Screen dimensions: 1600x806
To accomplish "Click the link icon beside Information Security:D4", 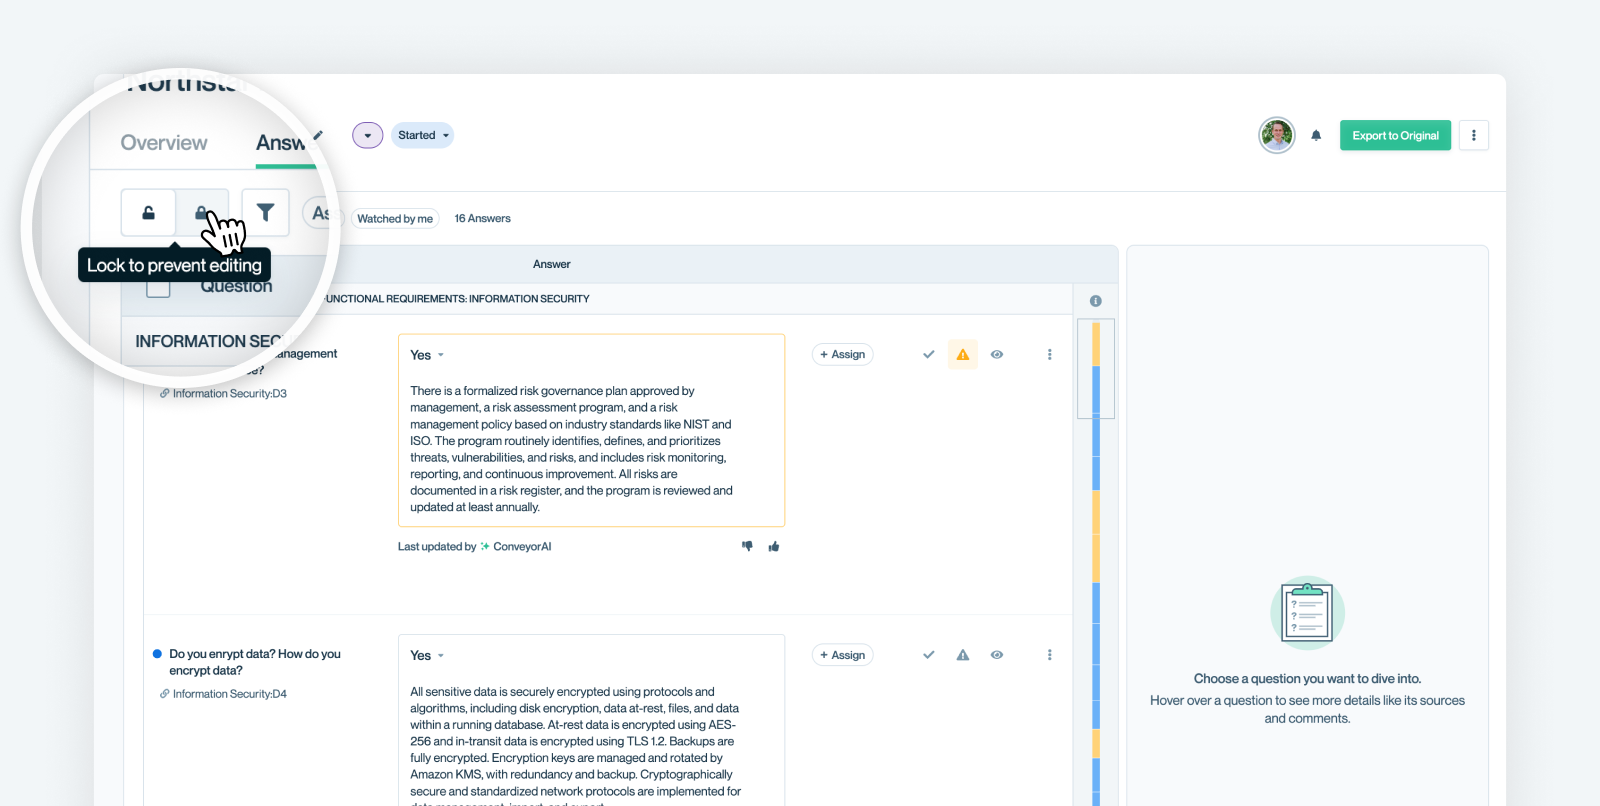I will click(x=164, y=694).
